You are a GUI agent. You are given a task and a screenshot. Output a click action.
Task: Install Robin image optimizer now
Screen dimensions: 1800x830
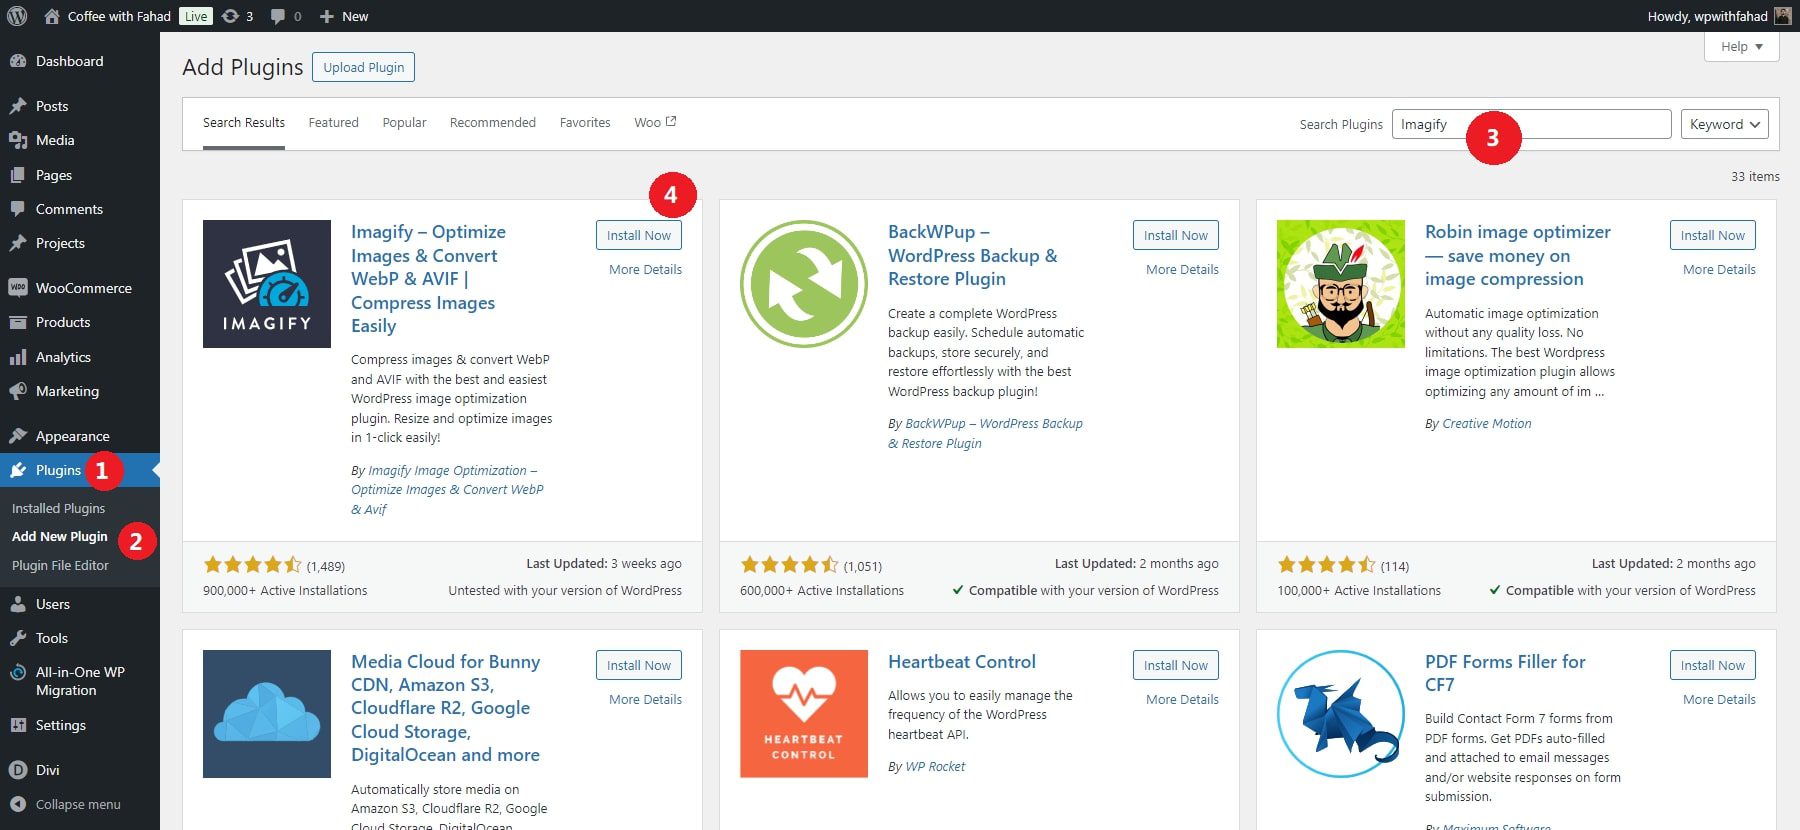click(1713, 235)
